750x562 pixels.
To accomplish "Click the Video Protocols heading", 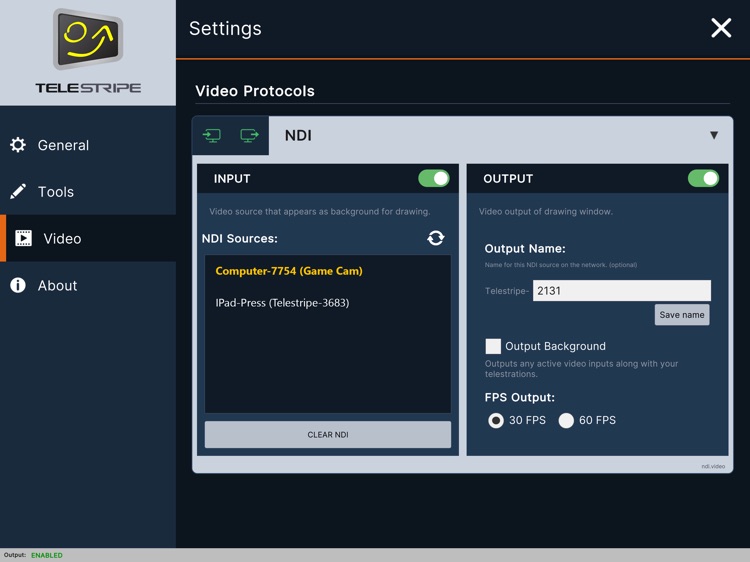I will [255, 91].
